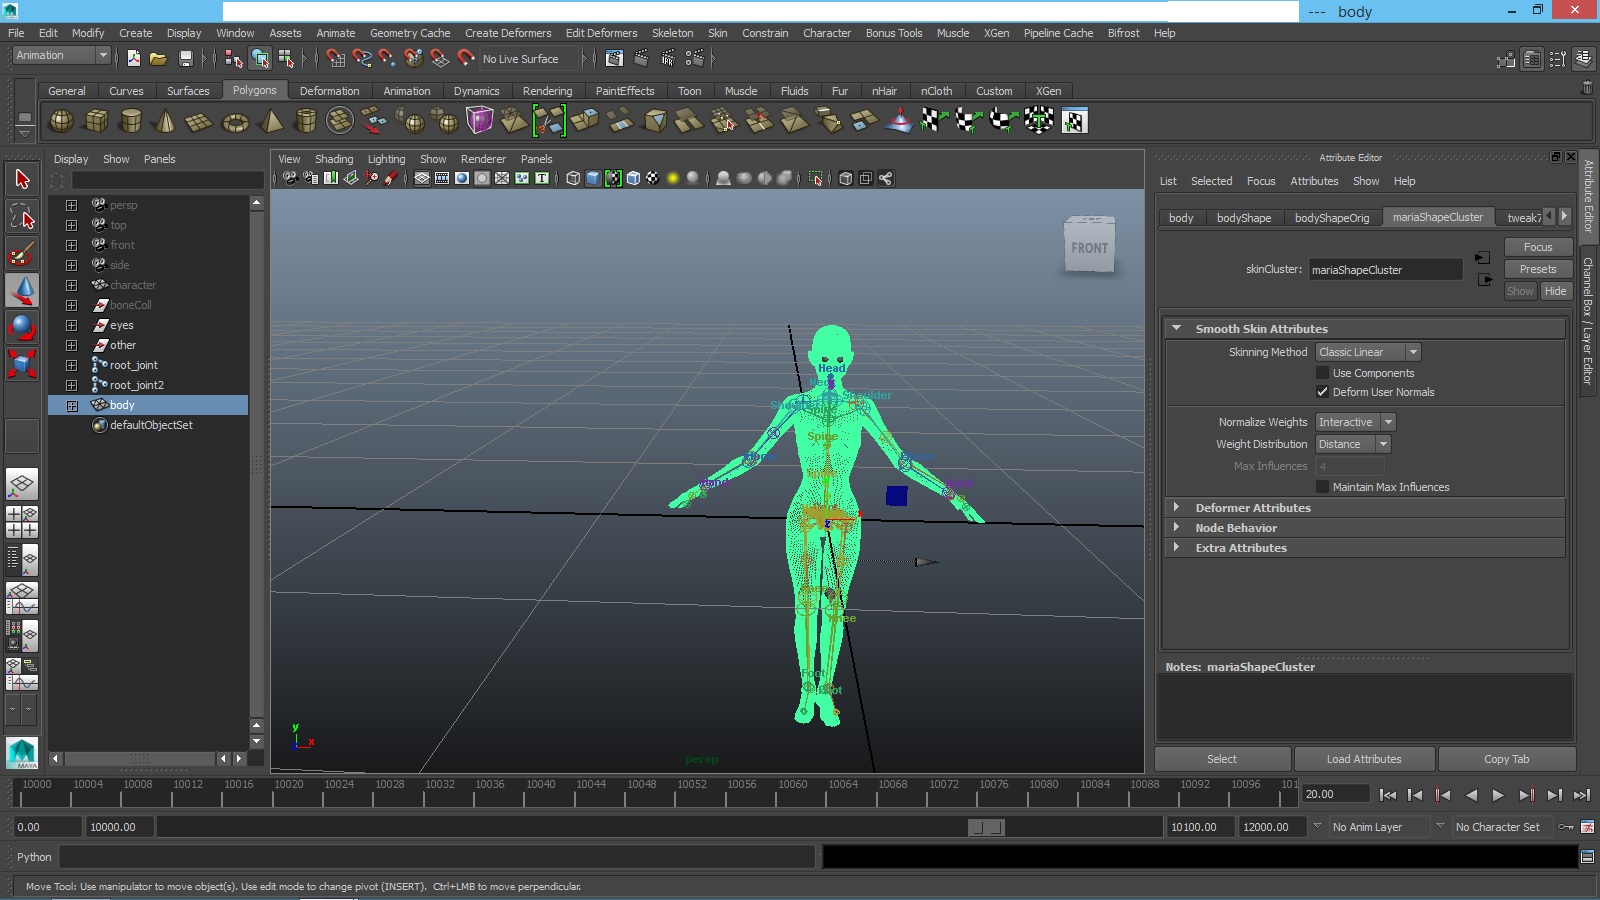Open the Animation menu set dropdown
This screenshot has width=1600, height=900.
(61, 56)
